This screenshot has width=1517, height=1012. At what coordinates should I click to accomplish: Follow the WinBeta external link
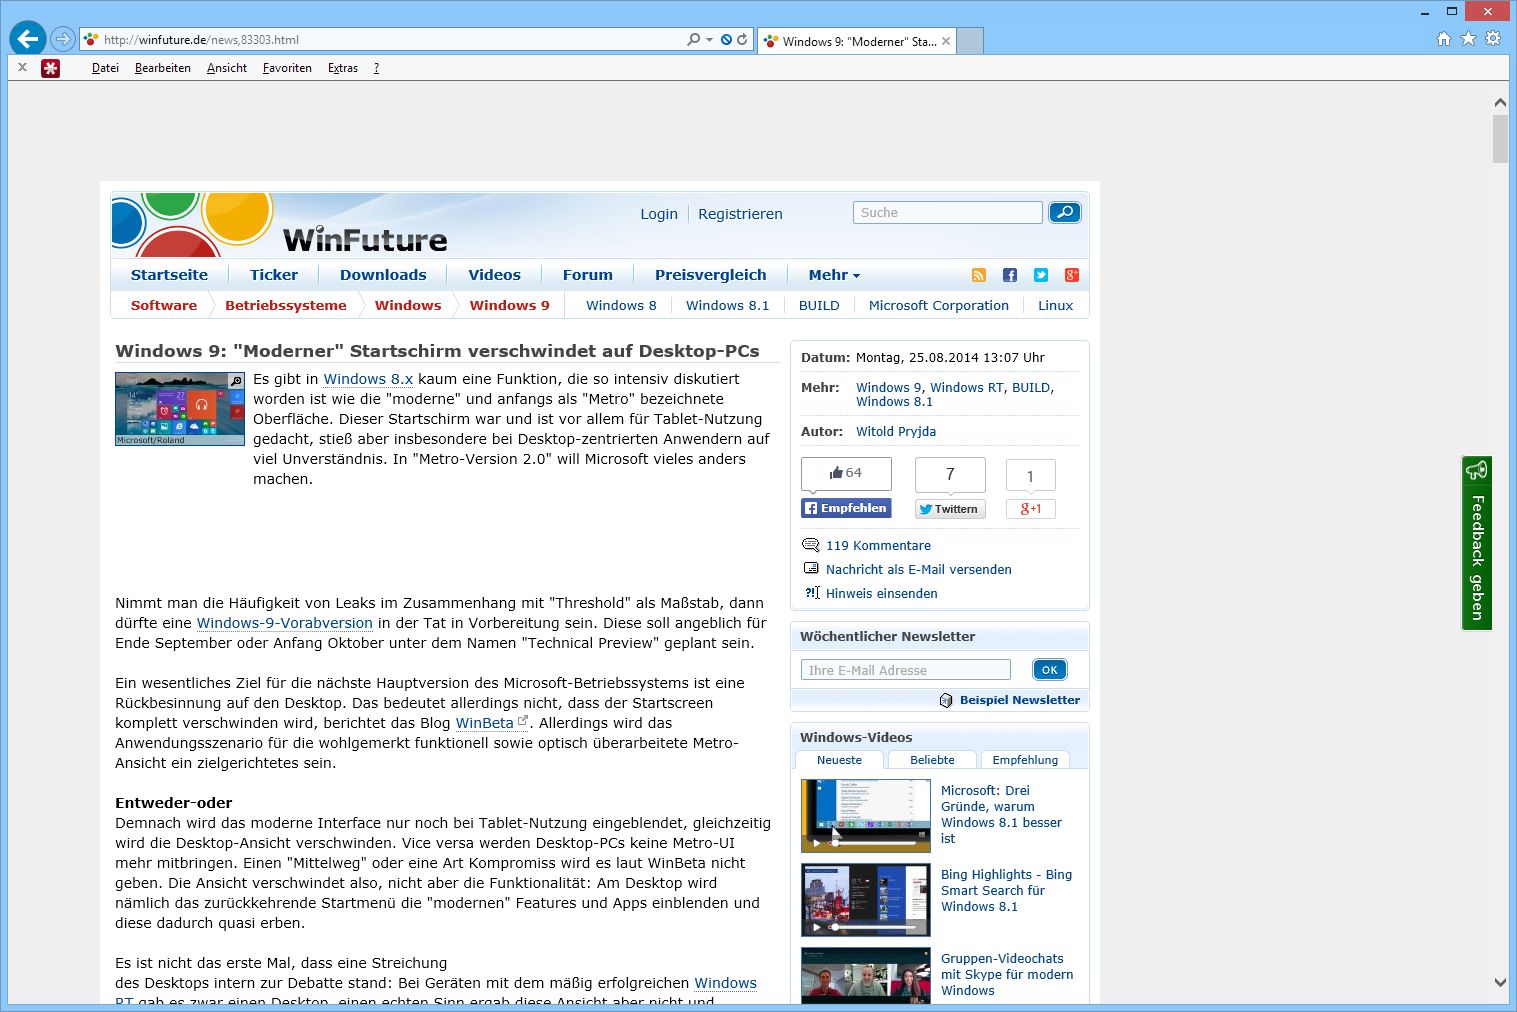484,723
